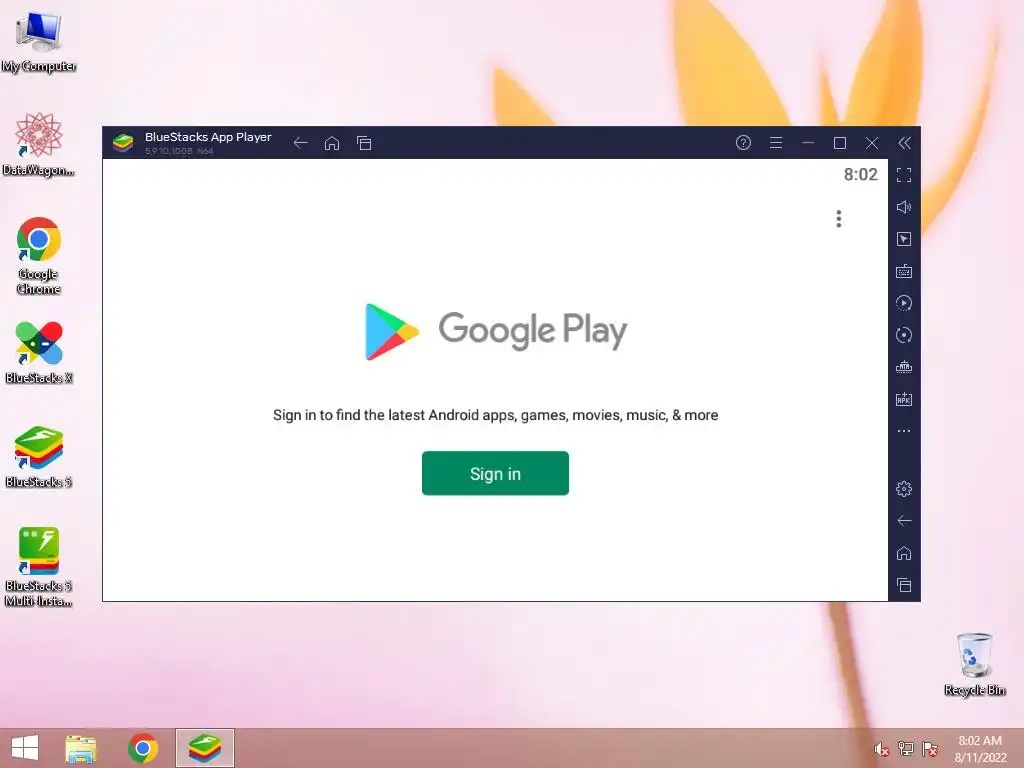This screenshot has width=1024, height=768.
Task: Click the taskbar clock showing 8:02 AM
Action: (980, 749)
